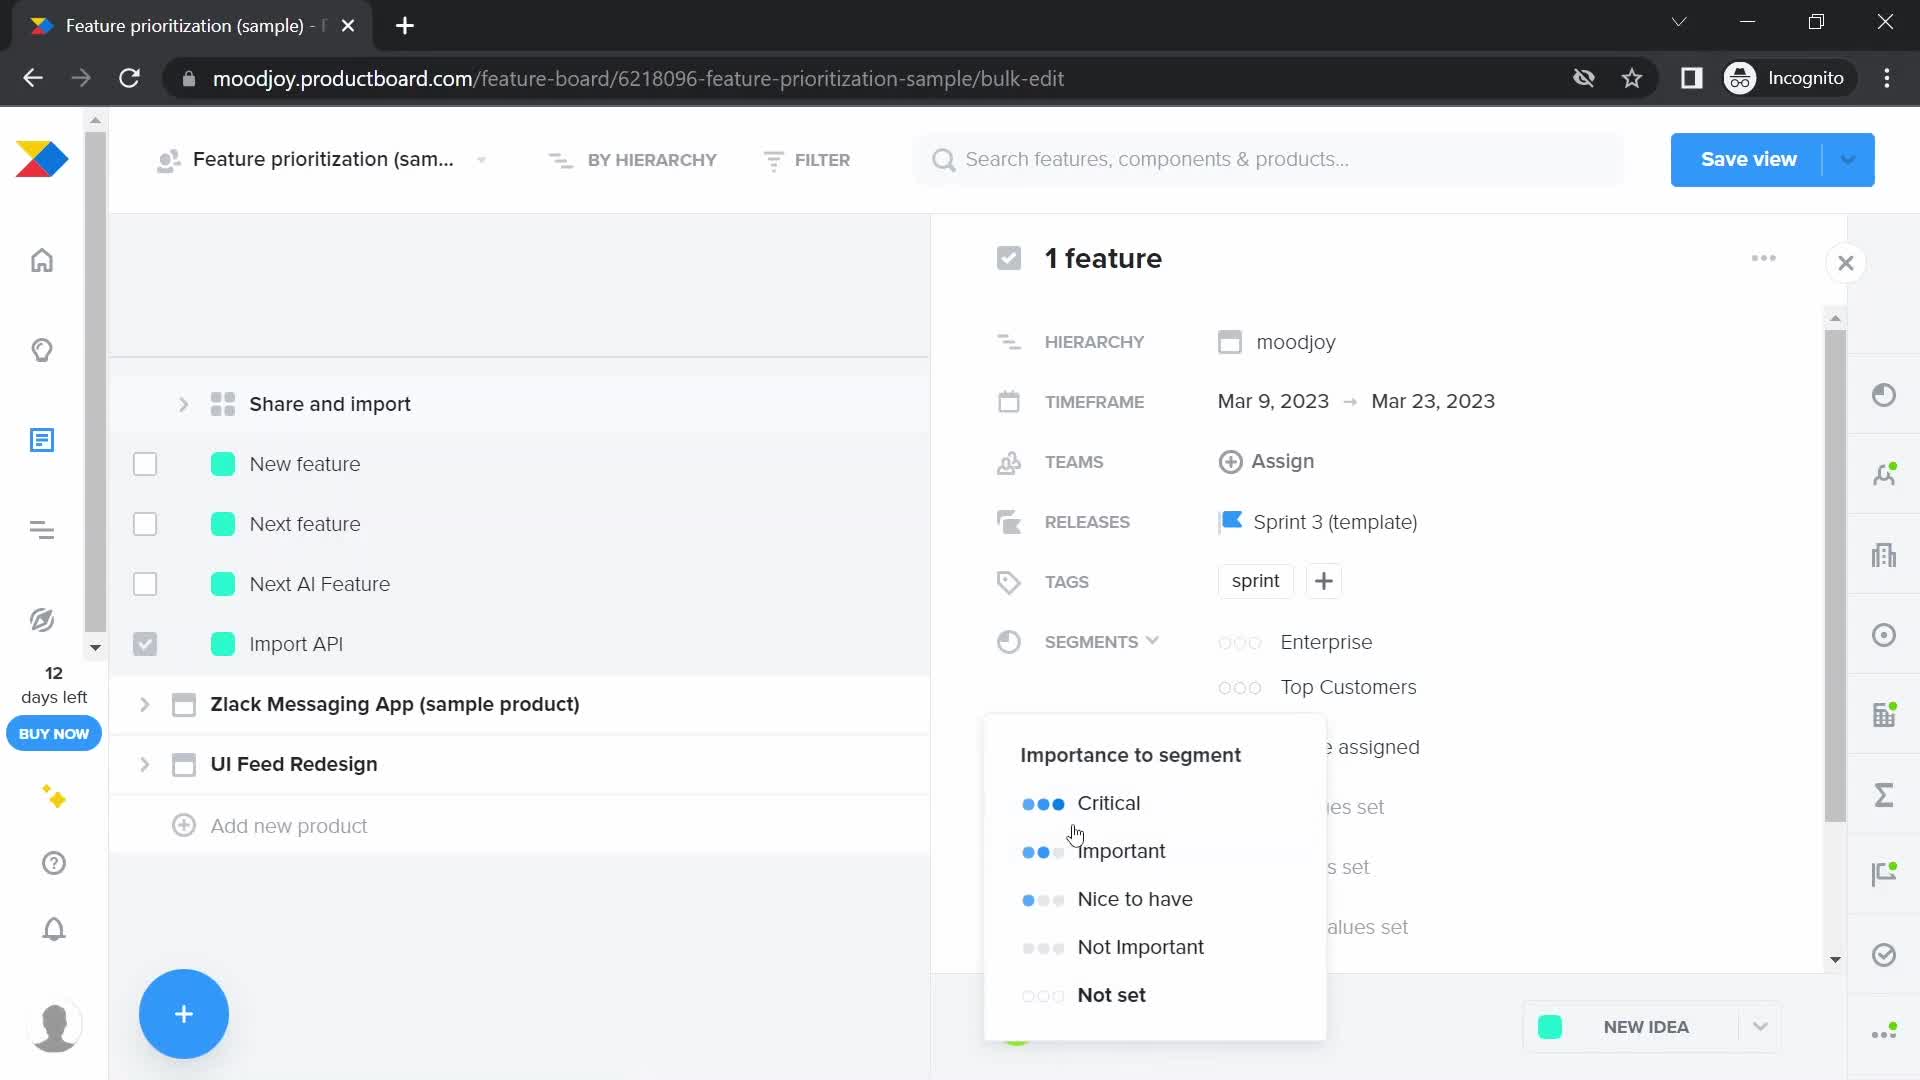Click the sprint tag
Screen dimensions: 1920x1080
pos(1256,581)
